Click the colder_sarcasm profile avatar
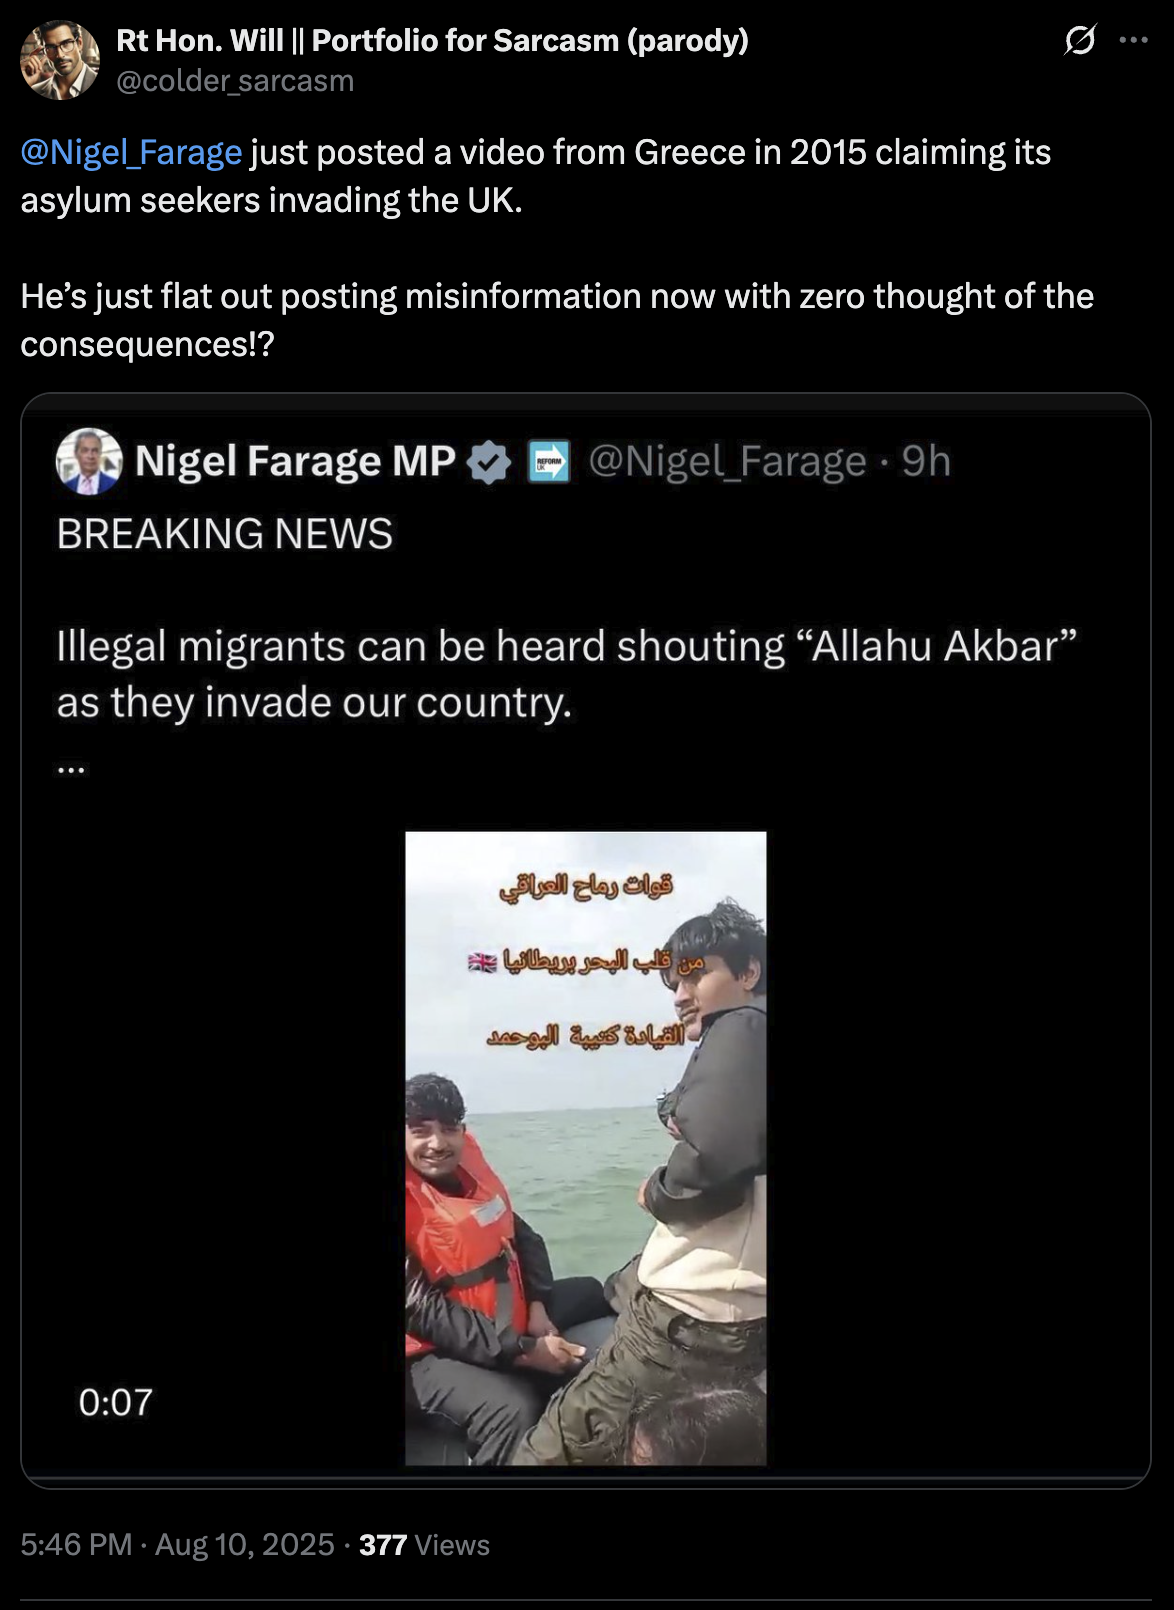This screenshot has width=1174, height=1610. [x=60, y=60]
